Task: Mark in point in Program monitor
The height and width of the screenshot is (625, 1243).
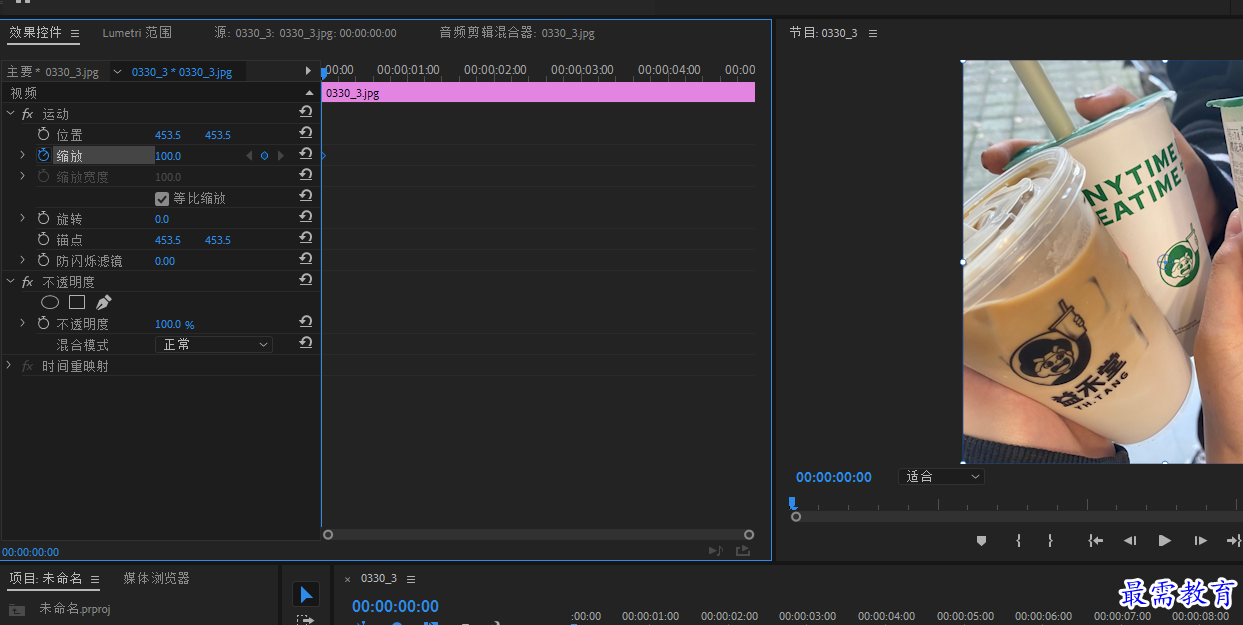Action: (x=1018, y=540)
